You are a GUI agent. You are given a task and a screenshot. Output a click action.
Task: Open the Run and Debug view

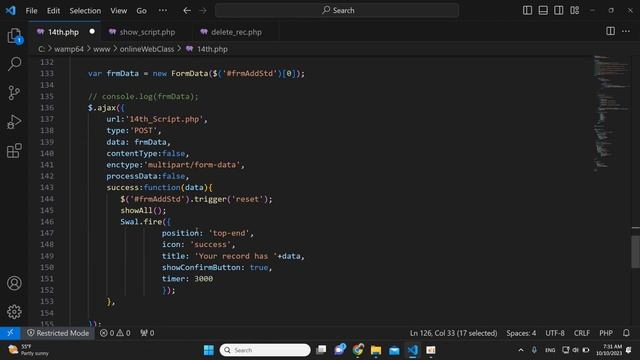point(14,122)
